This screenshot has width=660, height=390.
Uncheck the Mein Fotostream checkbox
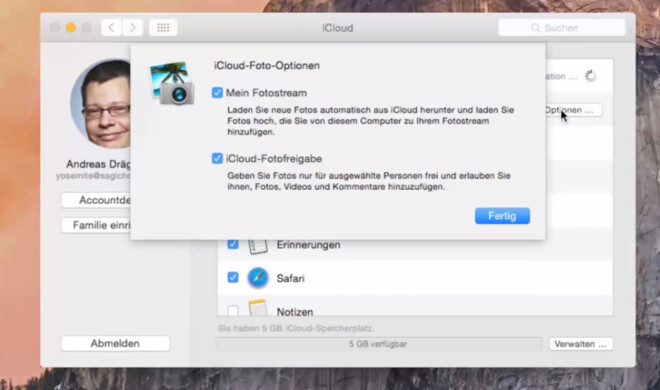pyautogui.click(x=217, y=93)
